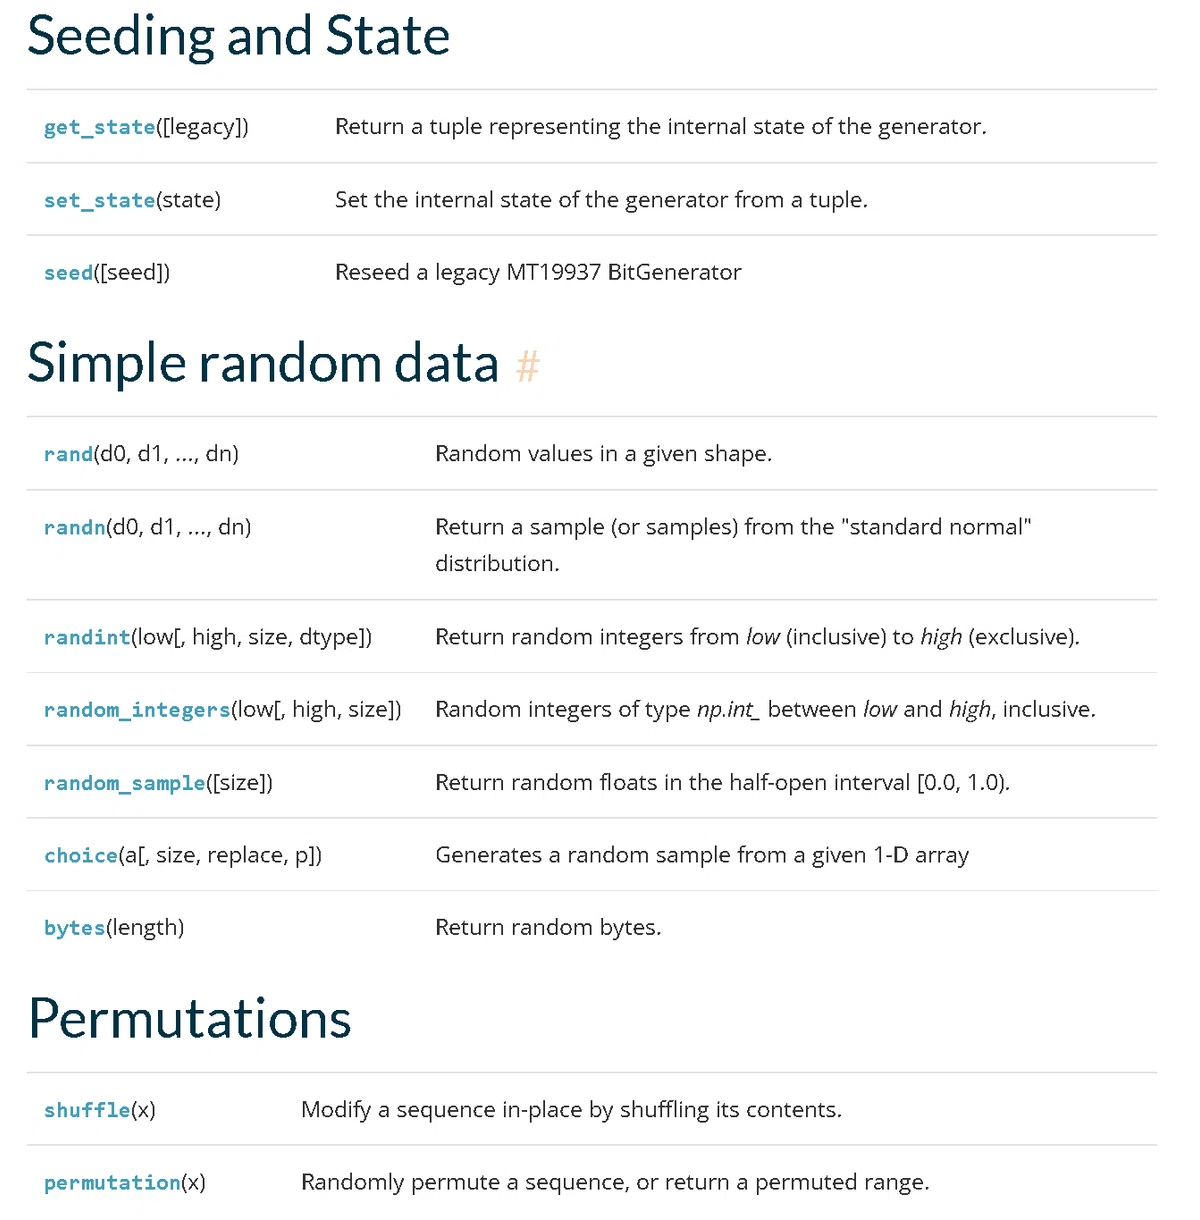Open the set_state function link

(x=100, y=200)
